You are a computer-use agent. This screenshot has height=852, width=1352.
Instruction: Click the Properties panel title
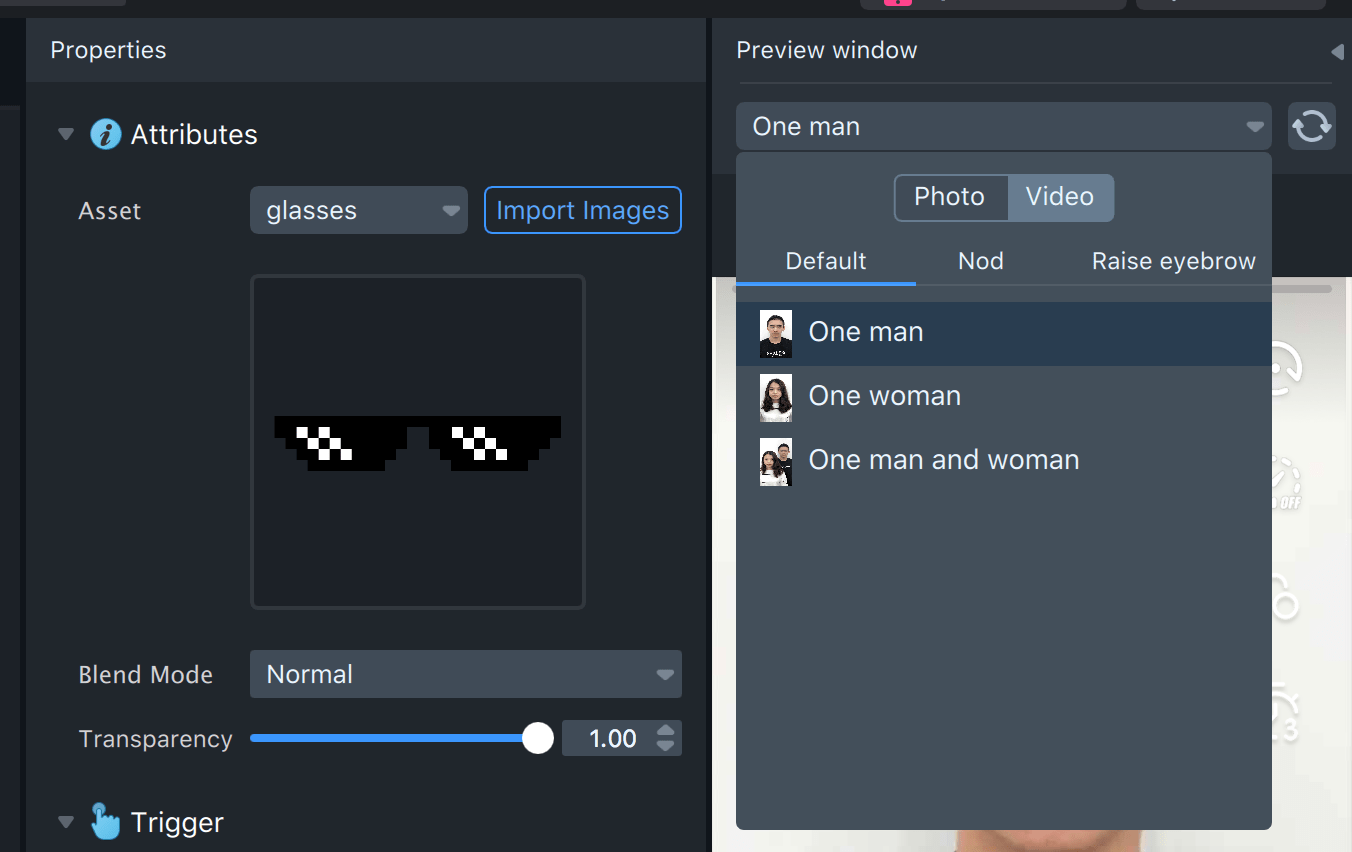point(108,50)
